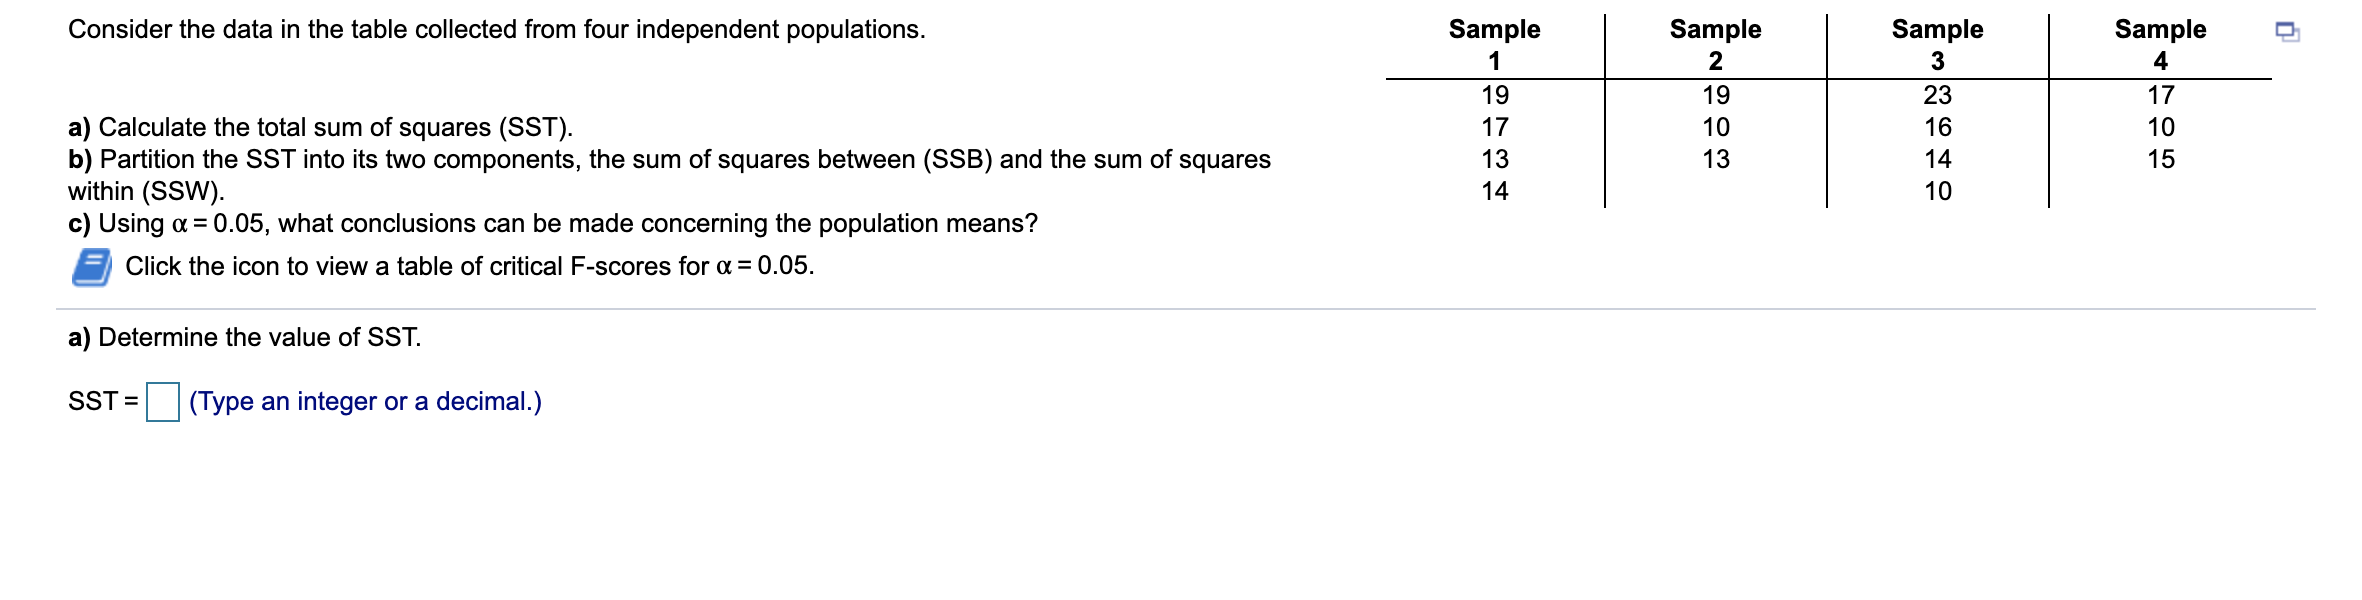Focus the SST answer input box
This screenshot has height=600, width=2362.
163,402
